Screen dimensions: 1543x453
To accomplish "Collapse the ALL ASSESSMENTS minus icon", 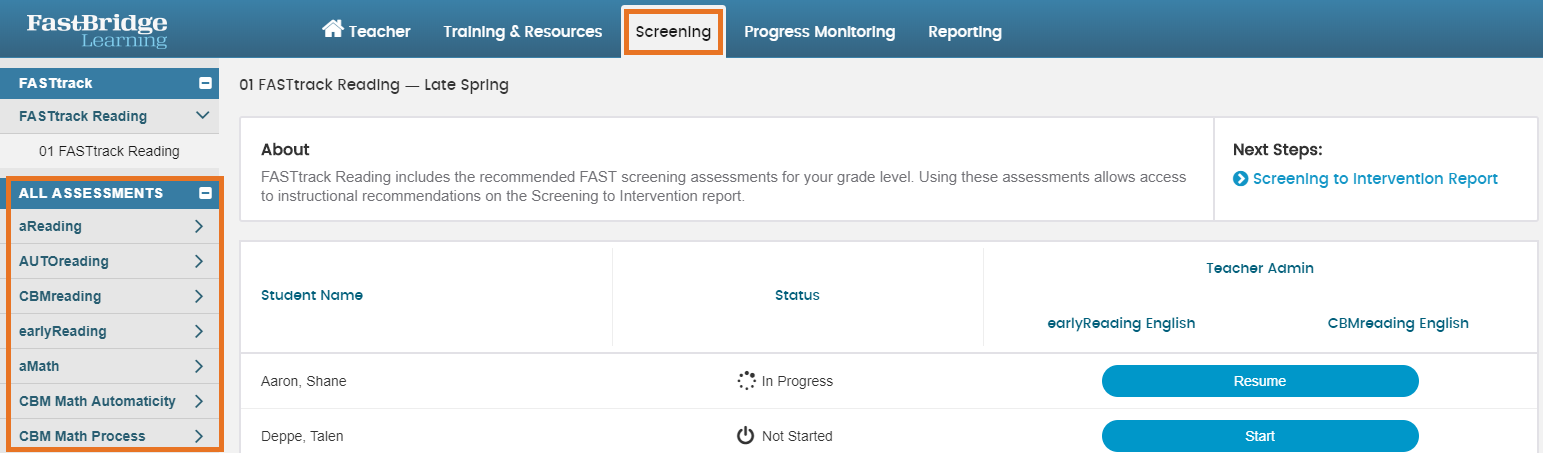I will [205, 193].
